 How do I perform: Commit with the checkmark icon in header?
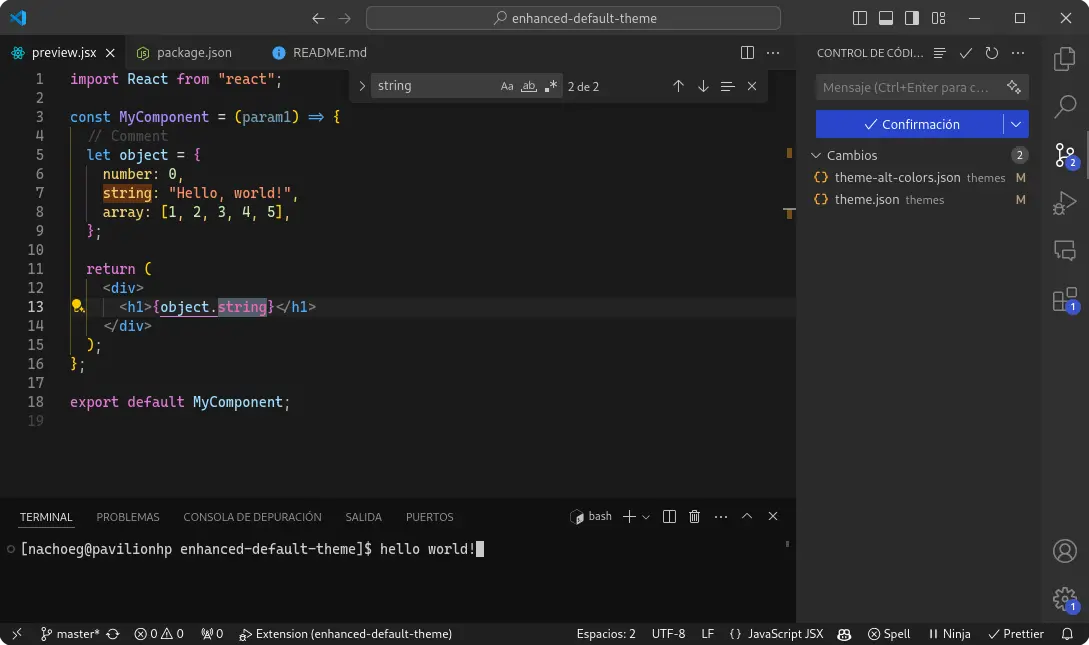pos(965,53)
